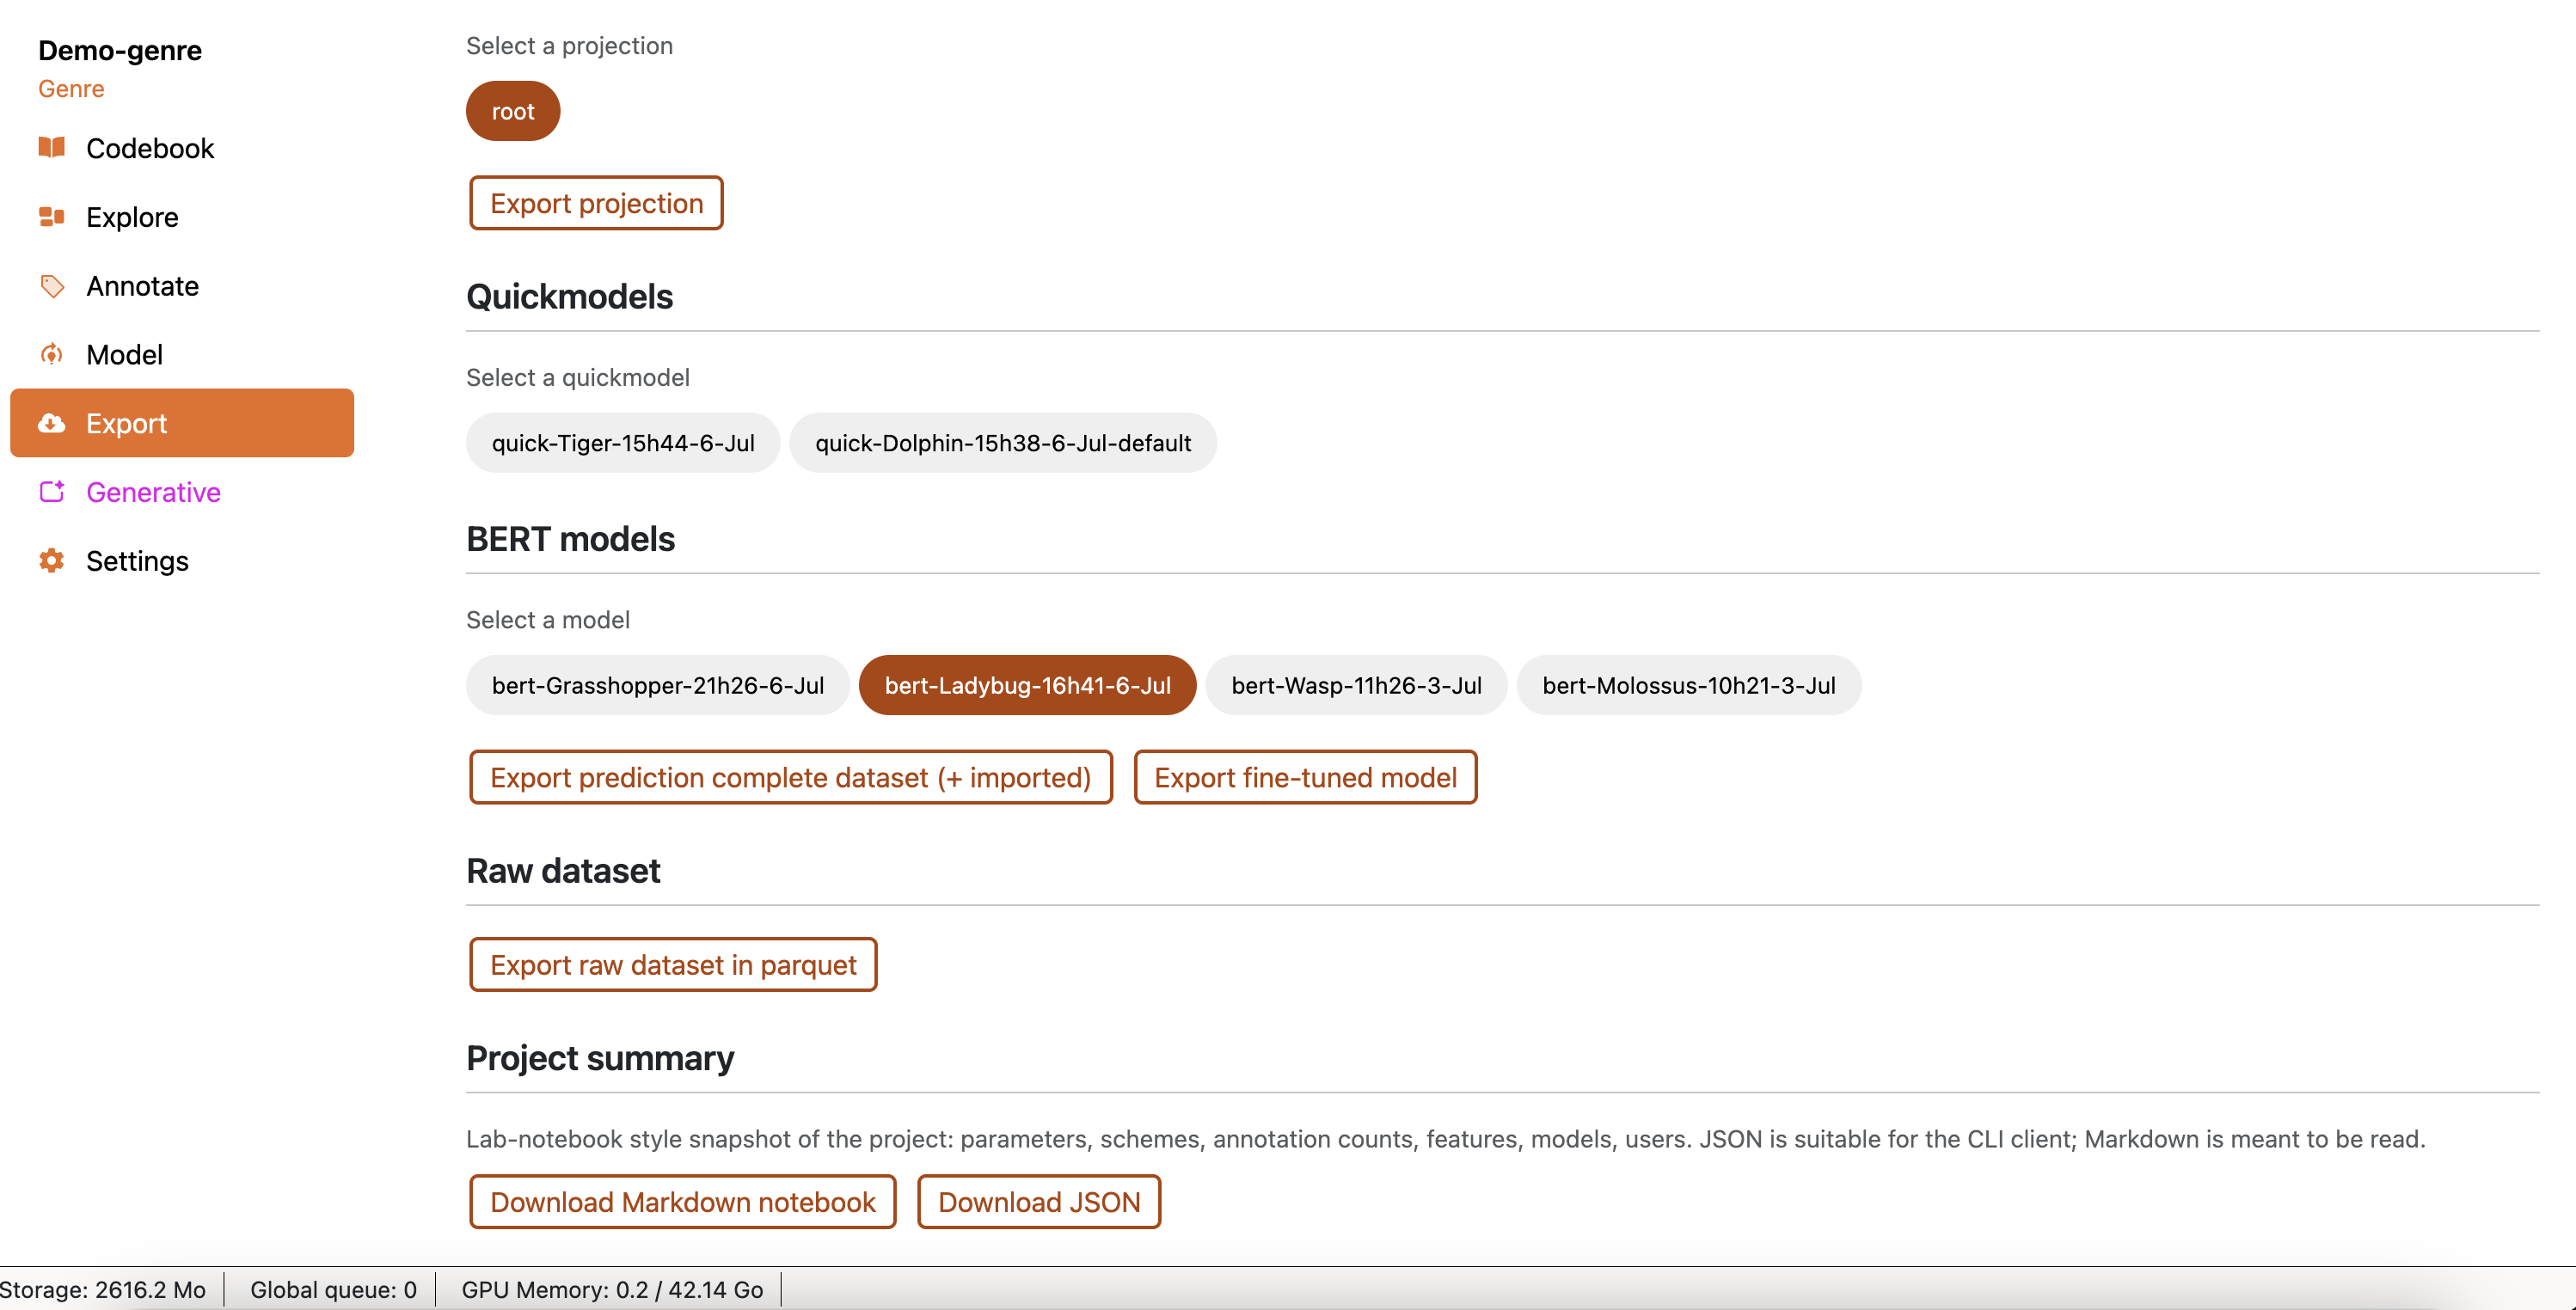Click the Select a projection label
This screenshot has height=1310, width=2576.
(x=569, y=46)
